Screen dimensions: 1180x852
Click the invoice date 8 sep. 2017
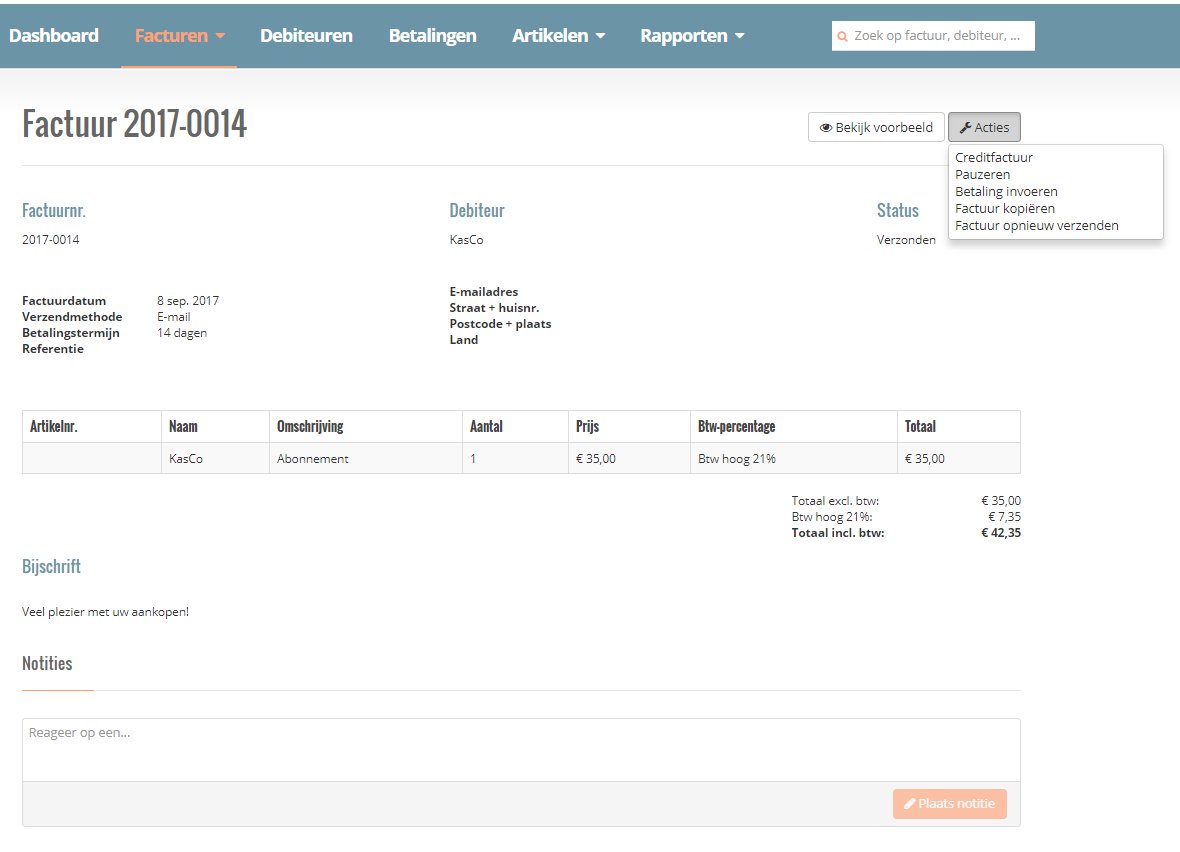pyautogui.click(x=188, y=300)
